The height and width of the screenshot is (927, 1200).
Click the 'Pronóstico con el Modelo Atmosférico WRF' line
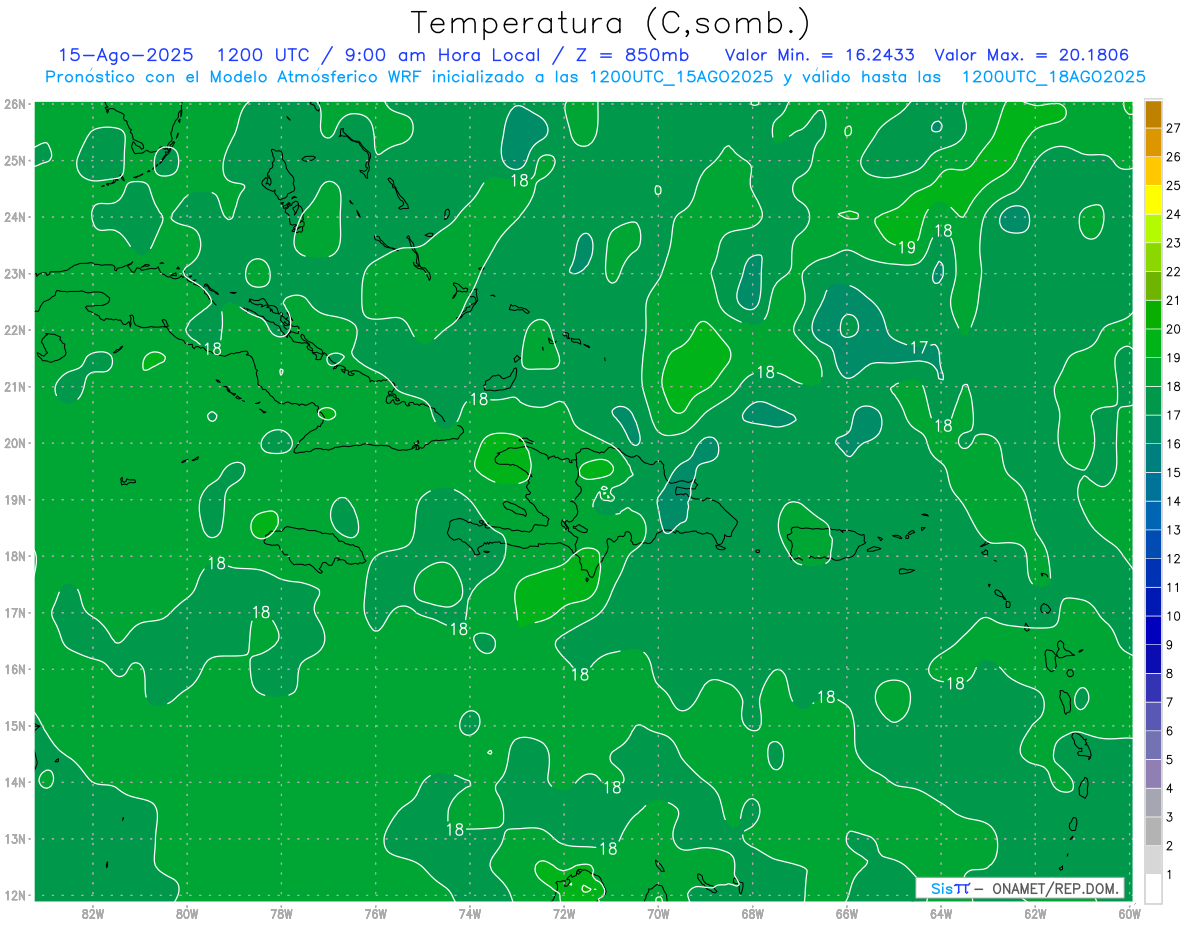coord(595,77)
